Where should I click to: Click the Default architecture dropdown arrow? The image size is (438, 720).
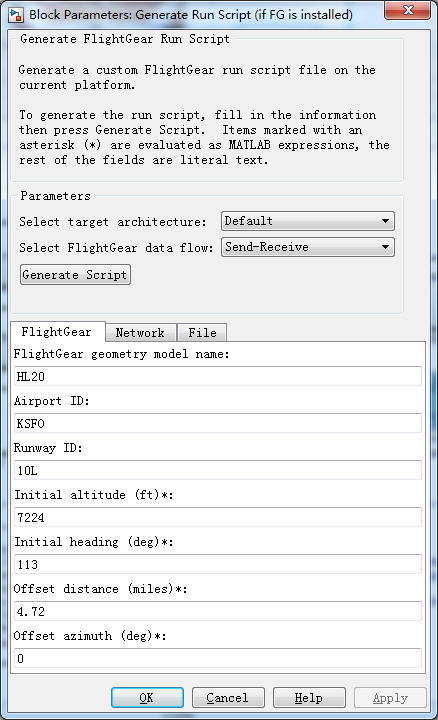click(385, 221)
